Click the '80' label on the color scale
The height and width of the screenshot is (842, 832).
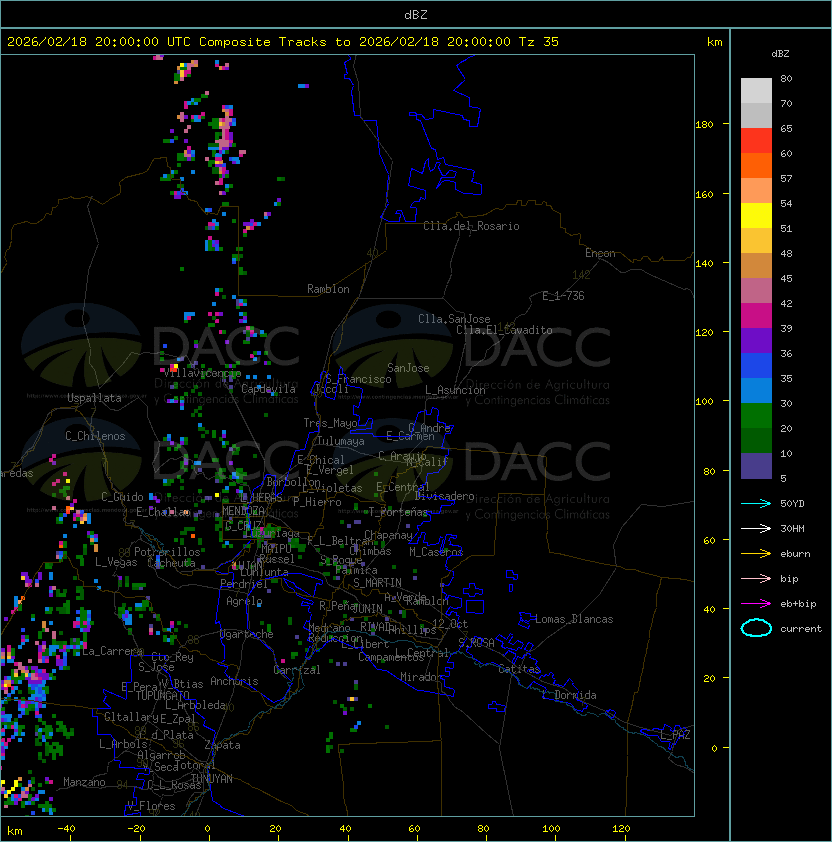786,78
